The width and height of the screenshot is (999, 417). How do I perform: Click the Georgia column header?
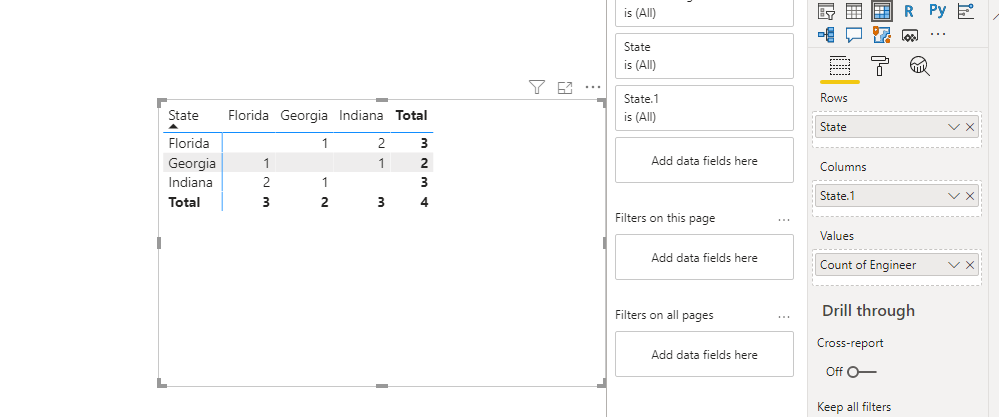pyautogui.click(x=304, y=116)
